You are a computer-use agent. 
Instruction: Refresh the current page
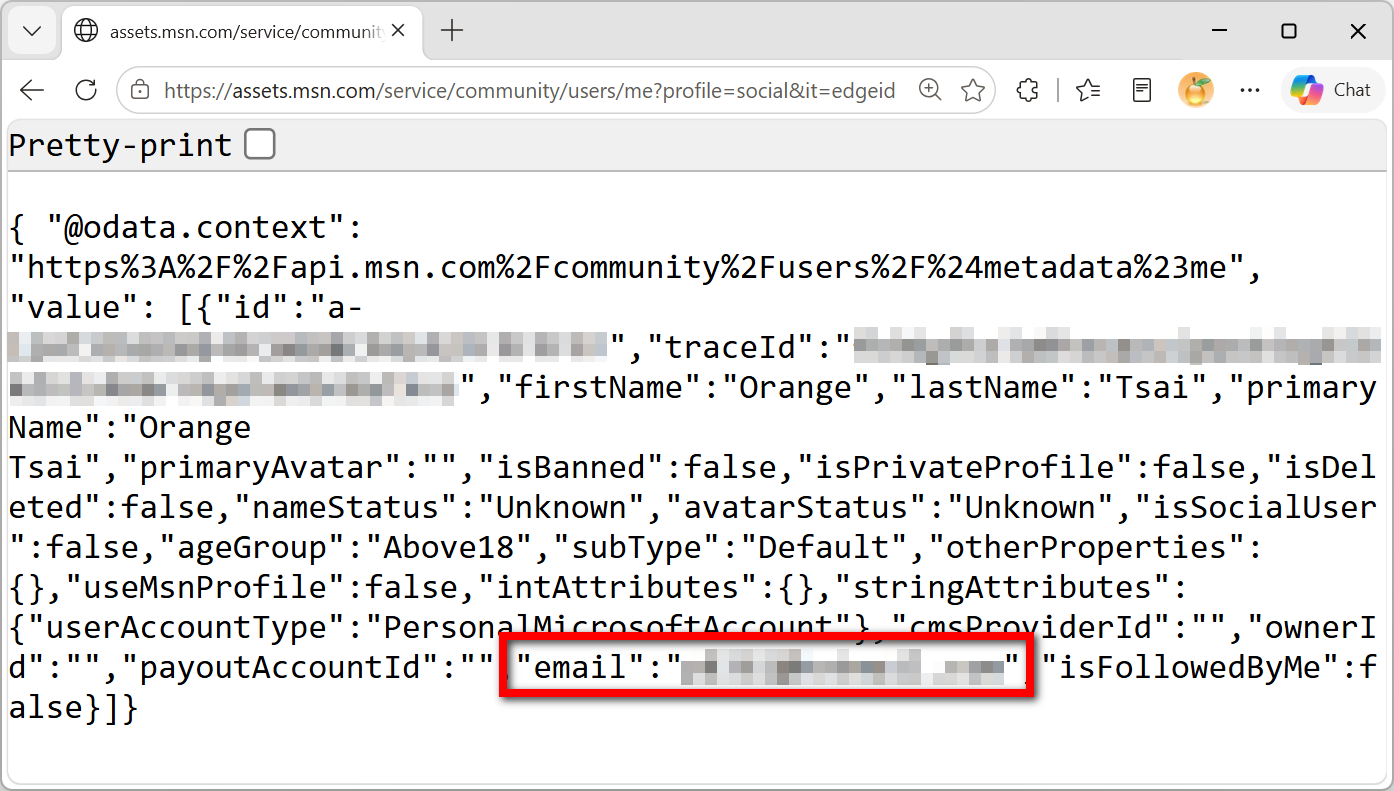coord(86,90)
